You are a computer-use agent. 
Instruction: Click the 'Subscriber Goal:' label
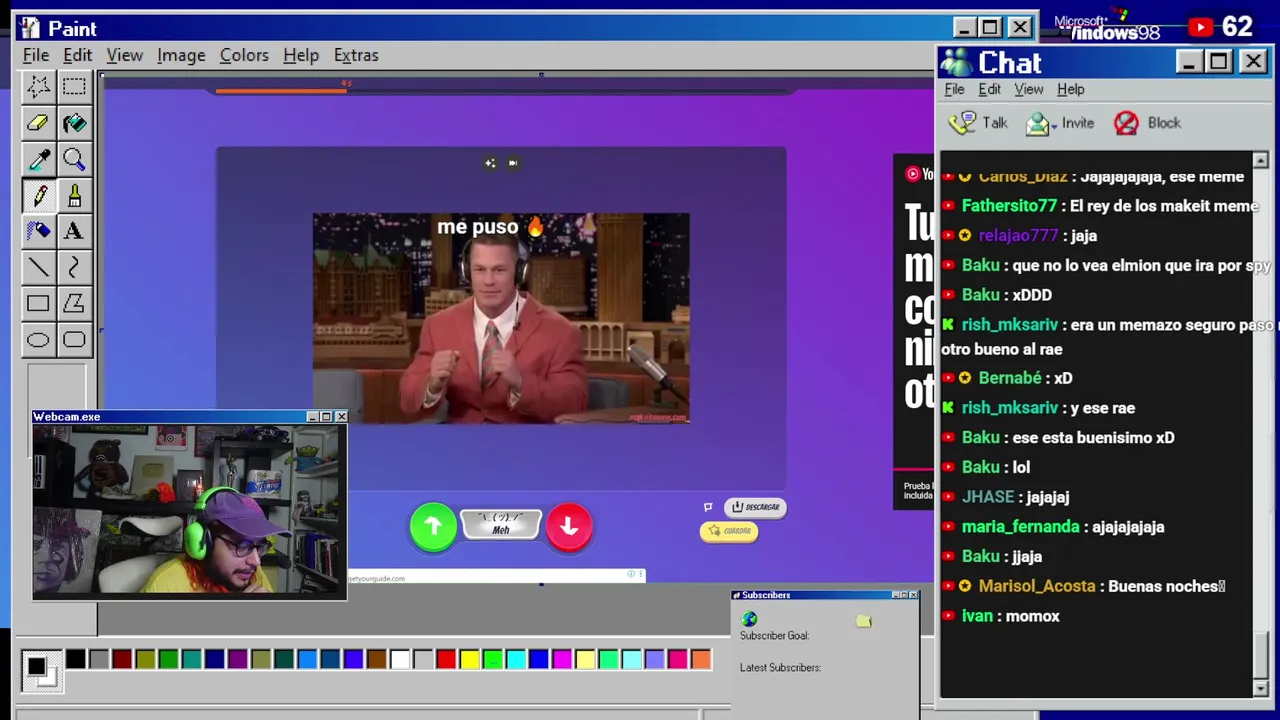tap(774, 636)
